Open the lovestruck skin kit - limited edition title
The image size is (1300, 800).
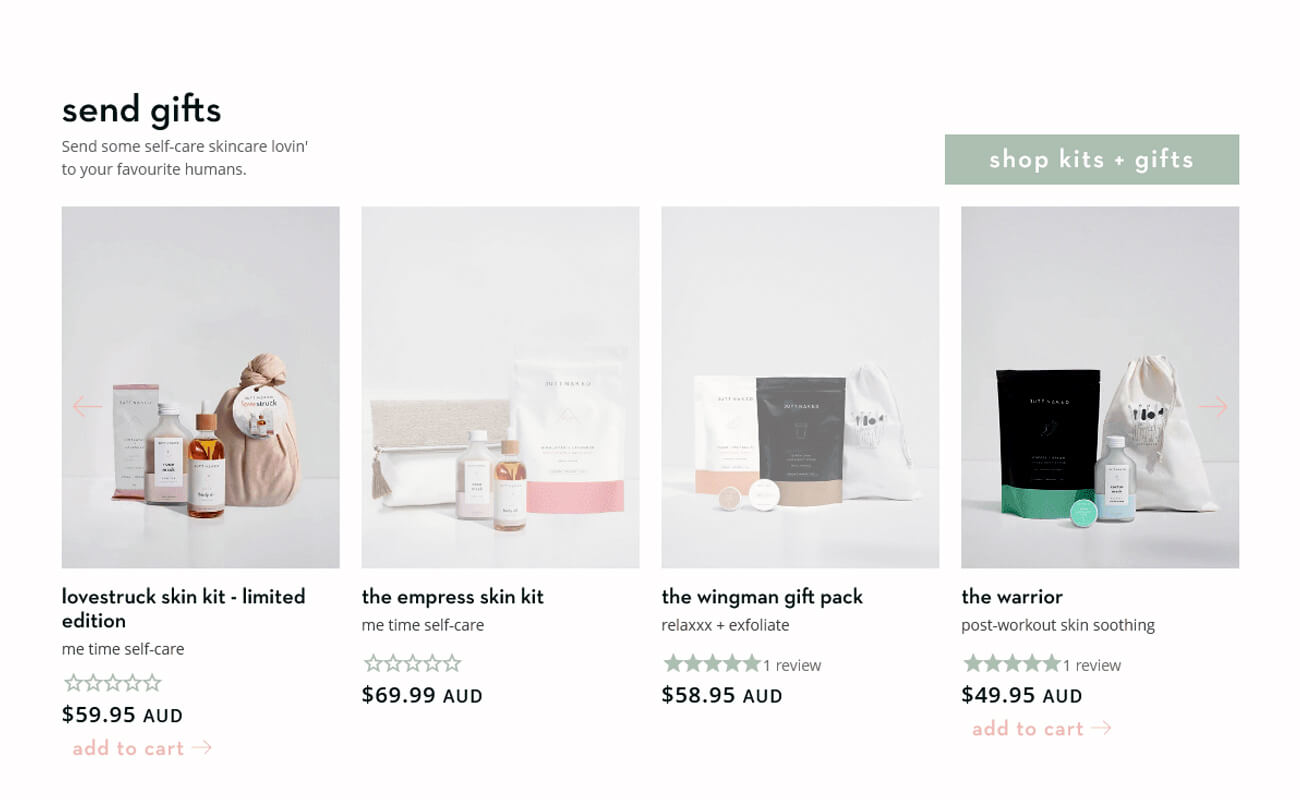click(x=184, y=608)
